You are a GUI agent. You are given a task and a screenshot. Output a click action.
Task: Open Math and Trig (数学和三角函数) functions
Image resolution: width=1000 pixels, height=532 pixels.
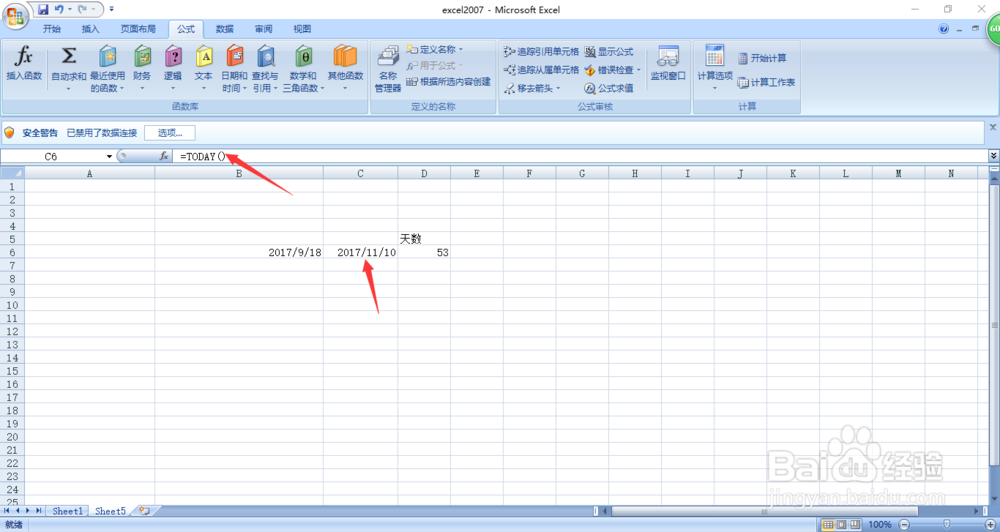[x=304, y=69]
